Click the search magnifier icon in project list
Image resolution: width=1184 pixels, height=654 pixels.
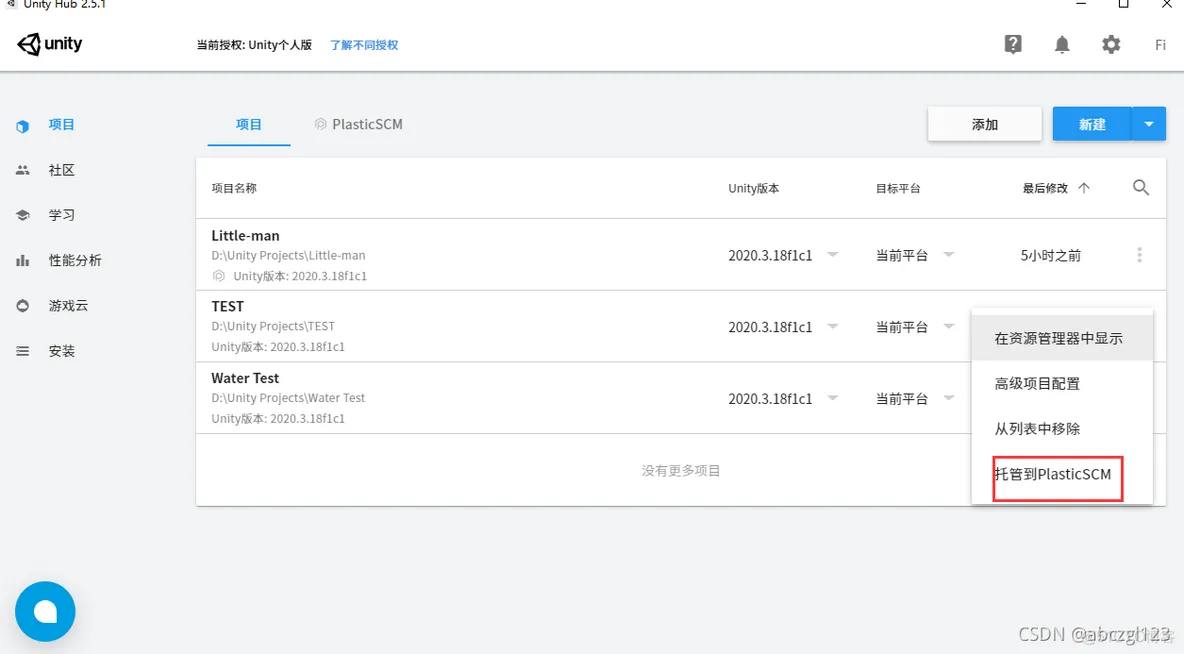(1140, 187)
